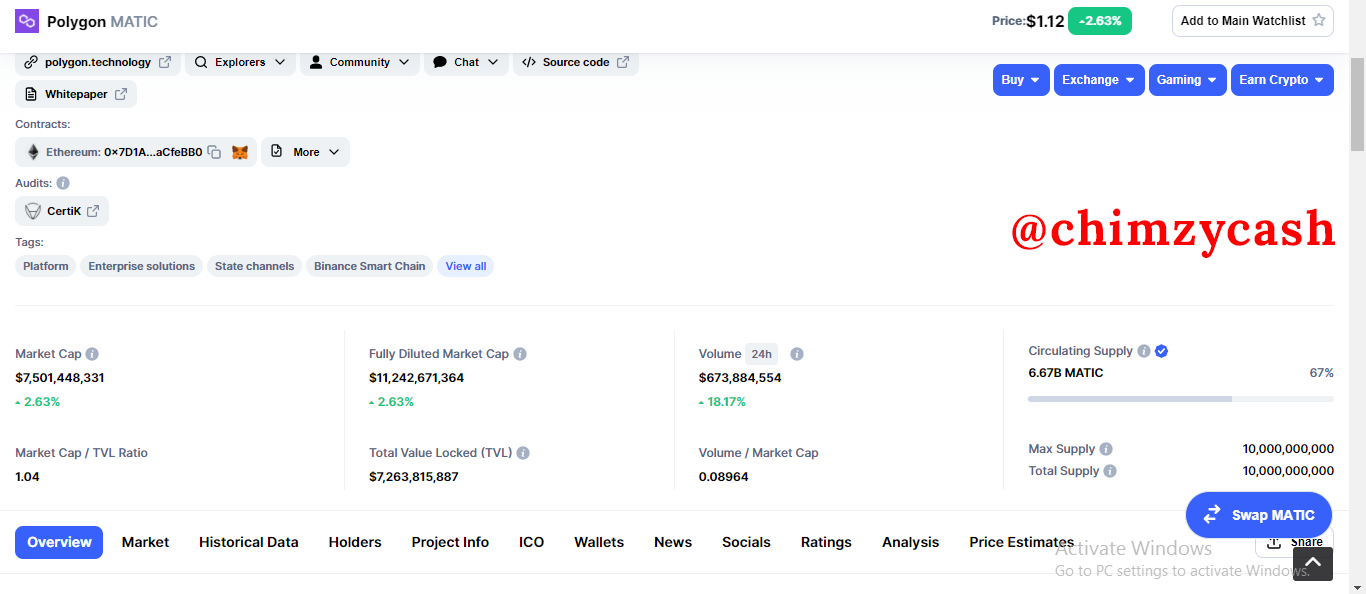1366x594 pixels.
Task: Click the Add to Main Watchlist button
Action: (x=1253, y=21)
